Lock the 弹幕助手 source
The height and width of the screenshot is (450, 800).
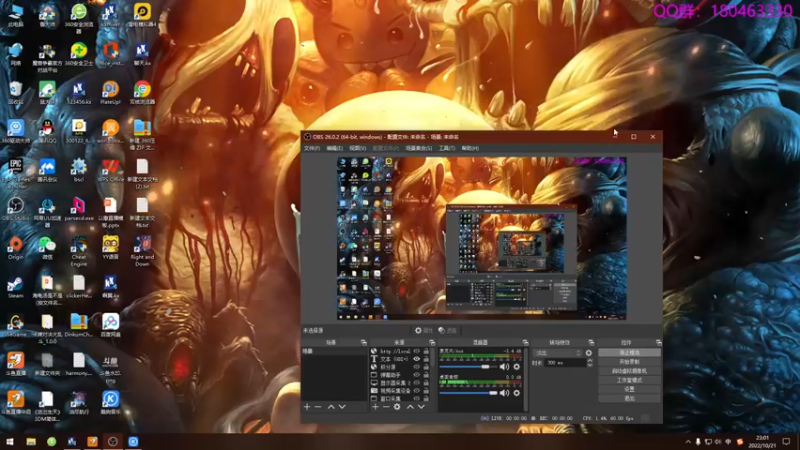coord(426,374)
